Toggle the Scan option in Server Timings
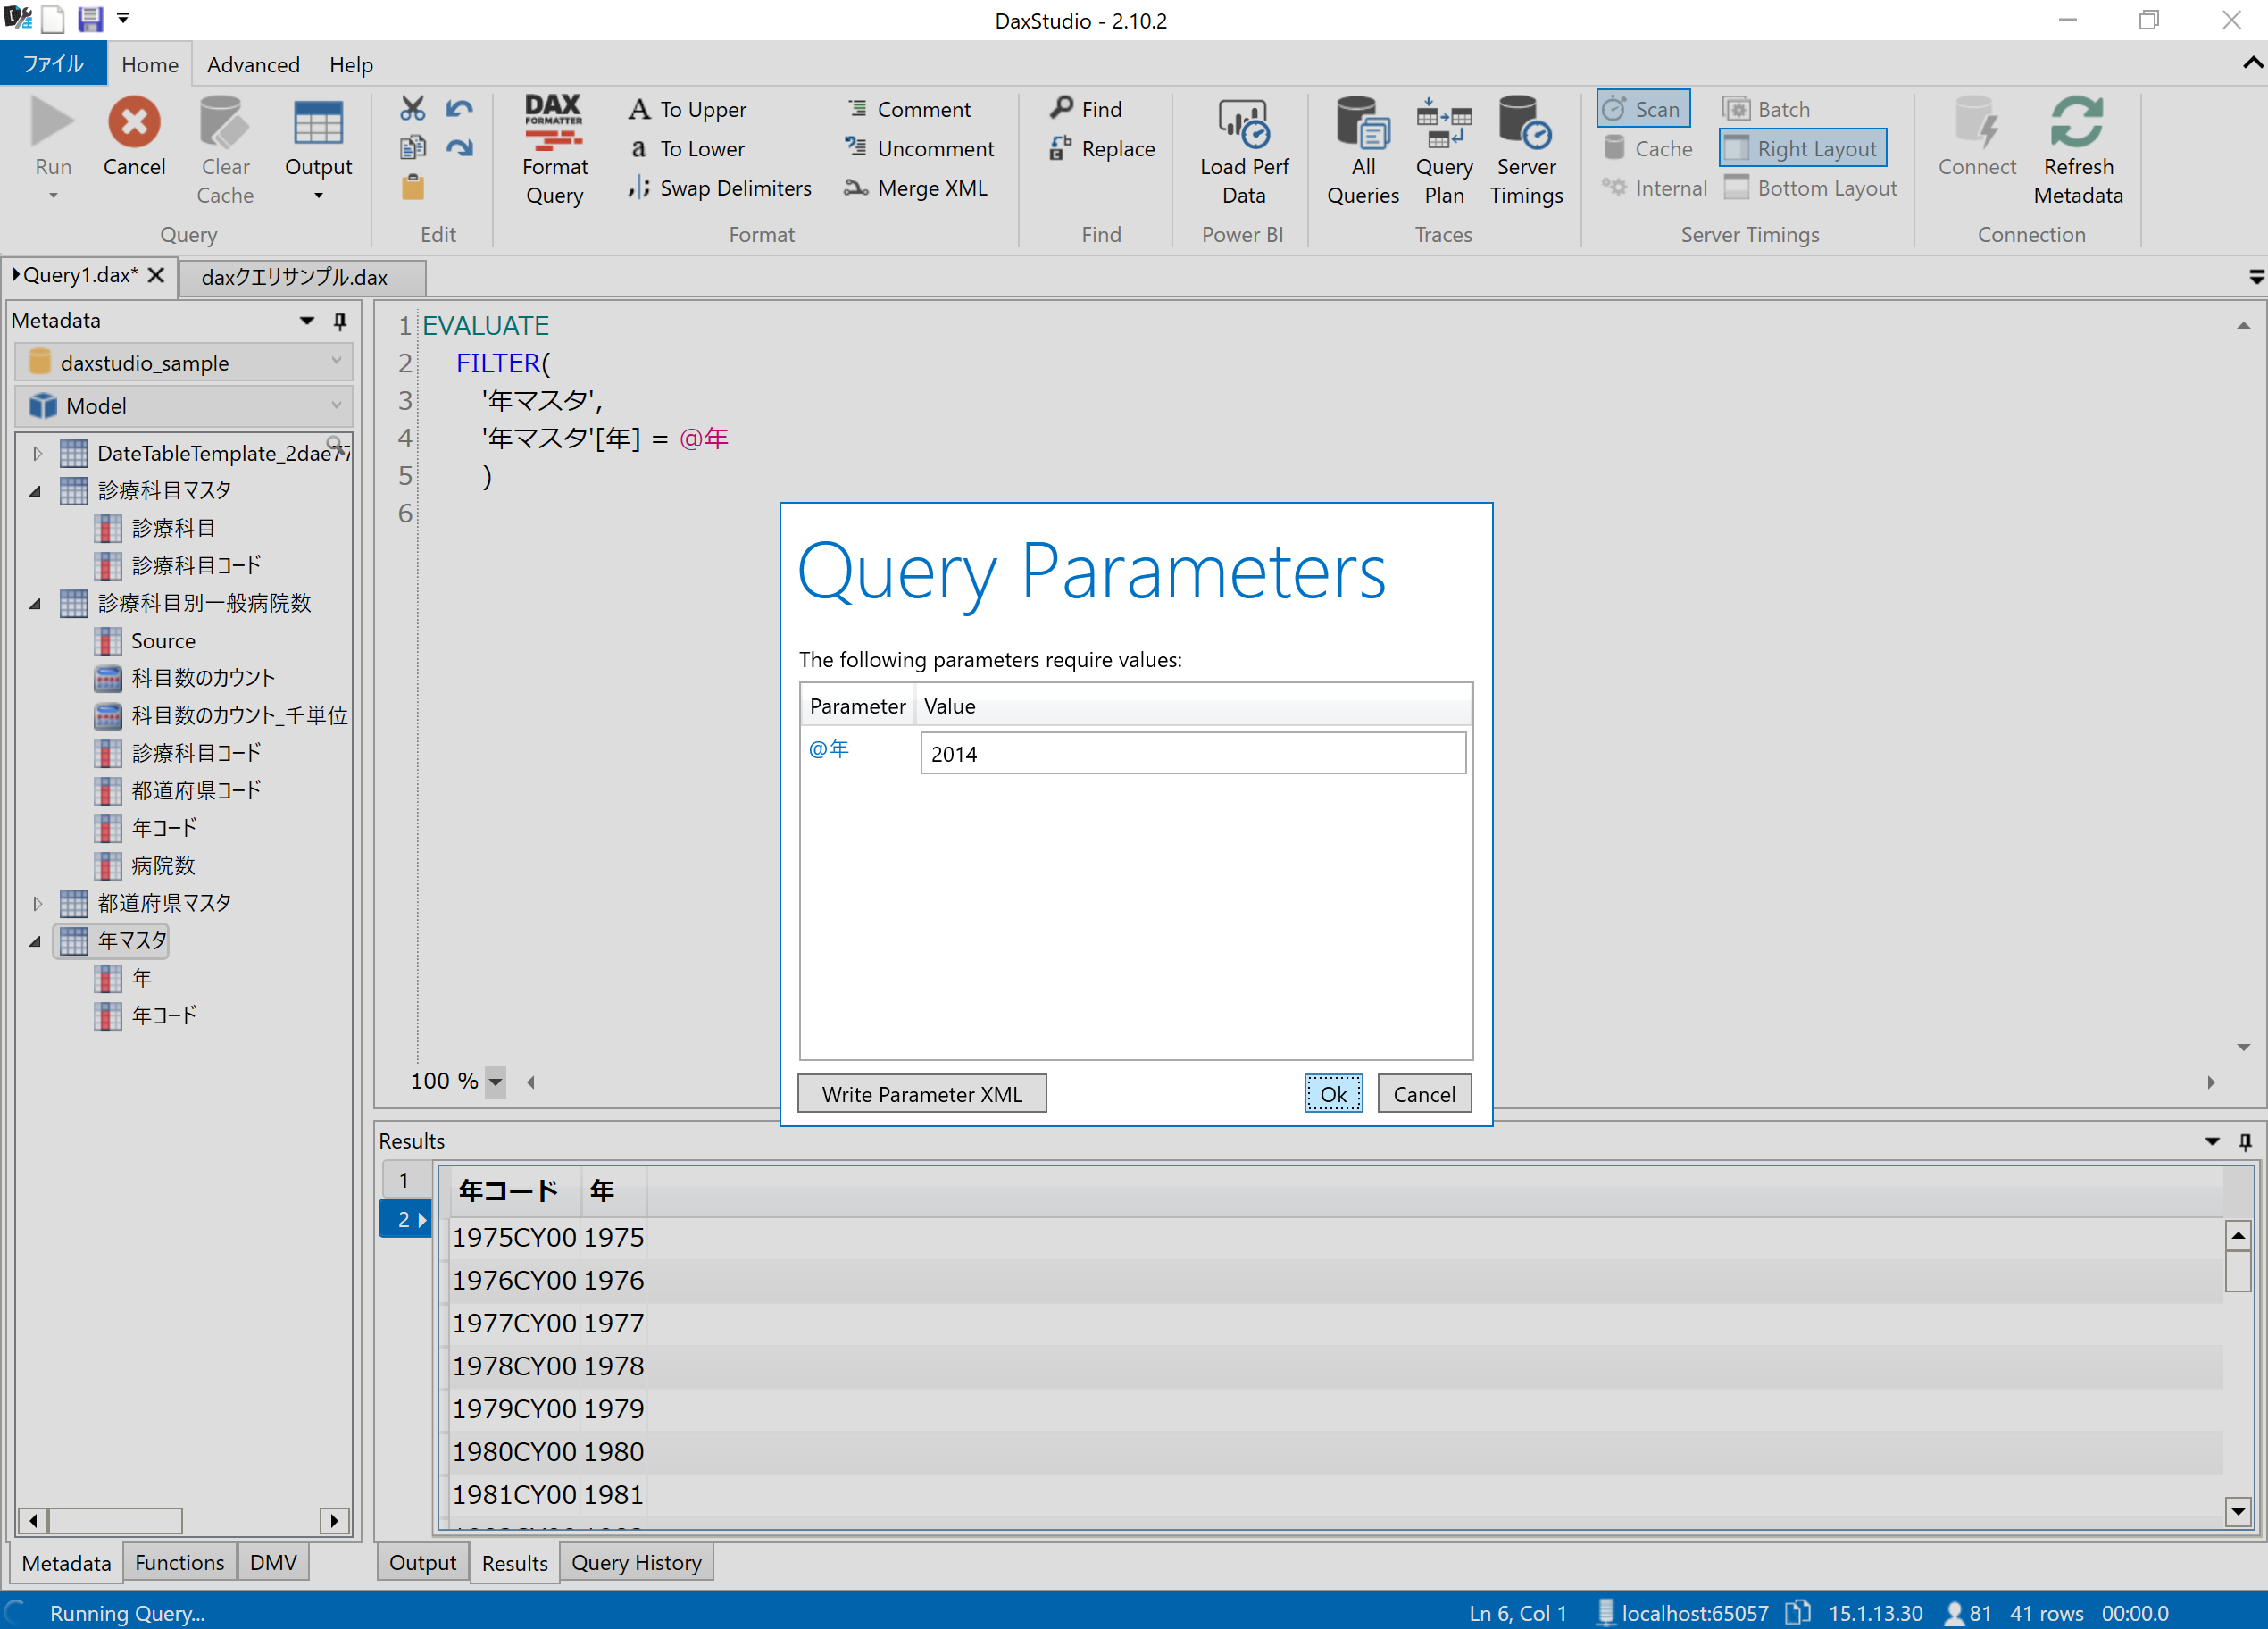The width and height of the screenshot is (2268, 1629). [x=1642, y=108]
